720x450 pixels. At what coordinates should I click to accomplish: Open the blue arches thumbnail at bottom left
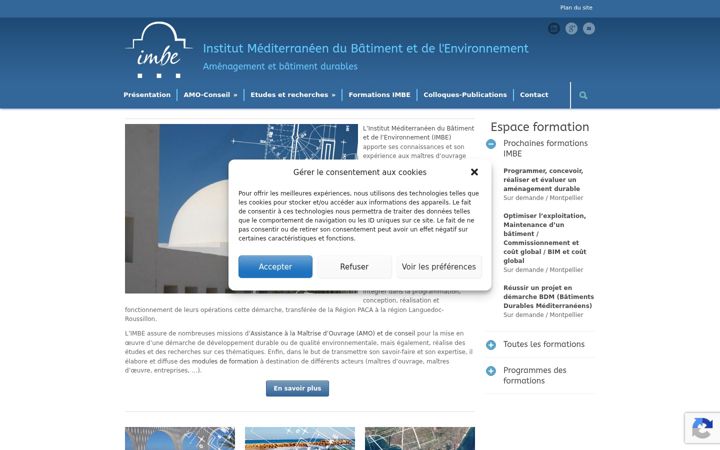pyautogui.click(x=180, y=439)
